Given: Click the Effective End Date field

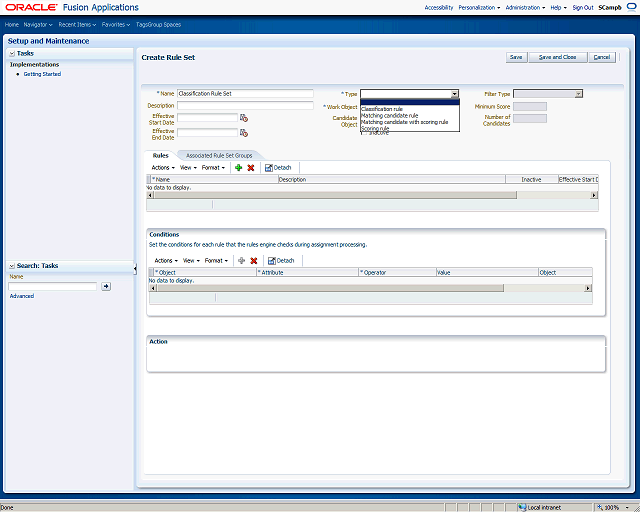Looking at the screenshot, I should pos(207,133).
